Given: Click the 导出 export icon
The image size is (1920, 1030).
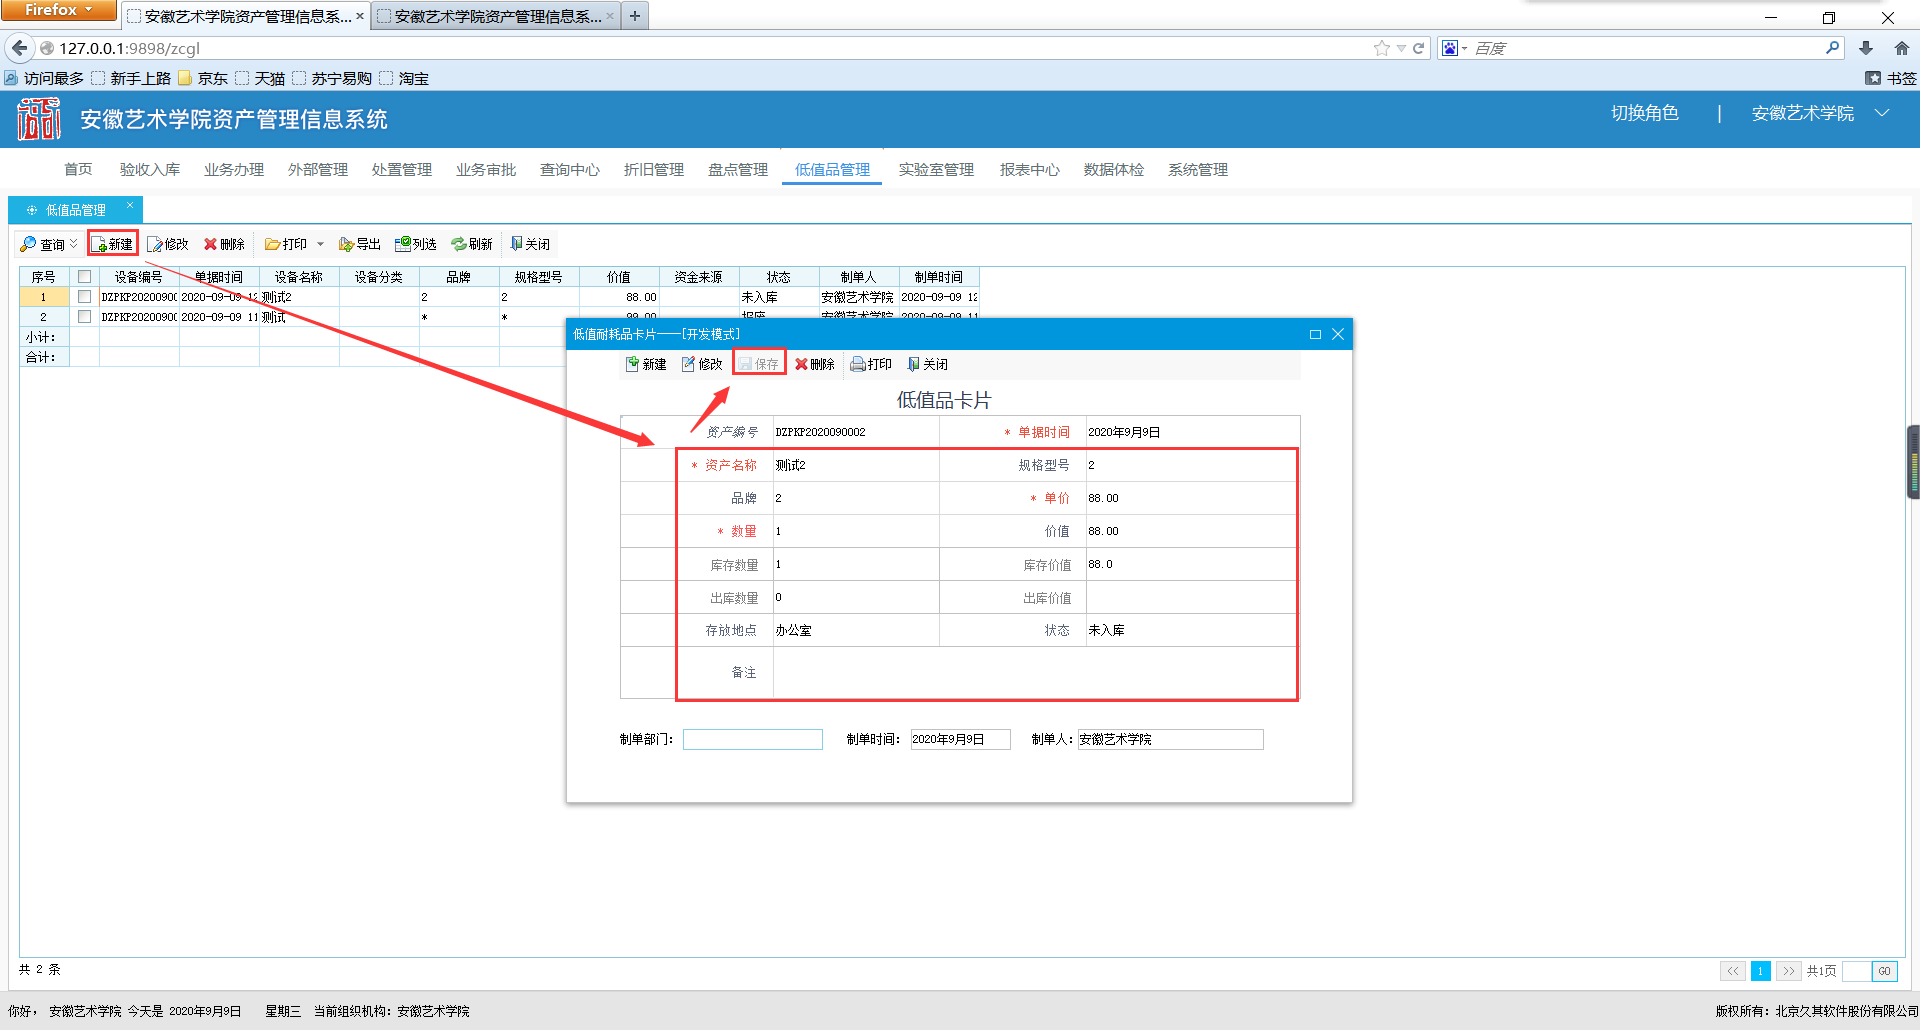Looking at the screenshot, I should [x=347, y=244].
